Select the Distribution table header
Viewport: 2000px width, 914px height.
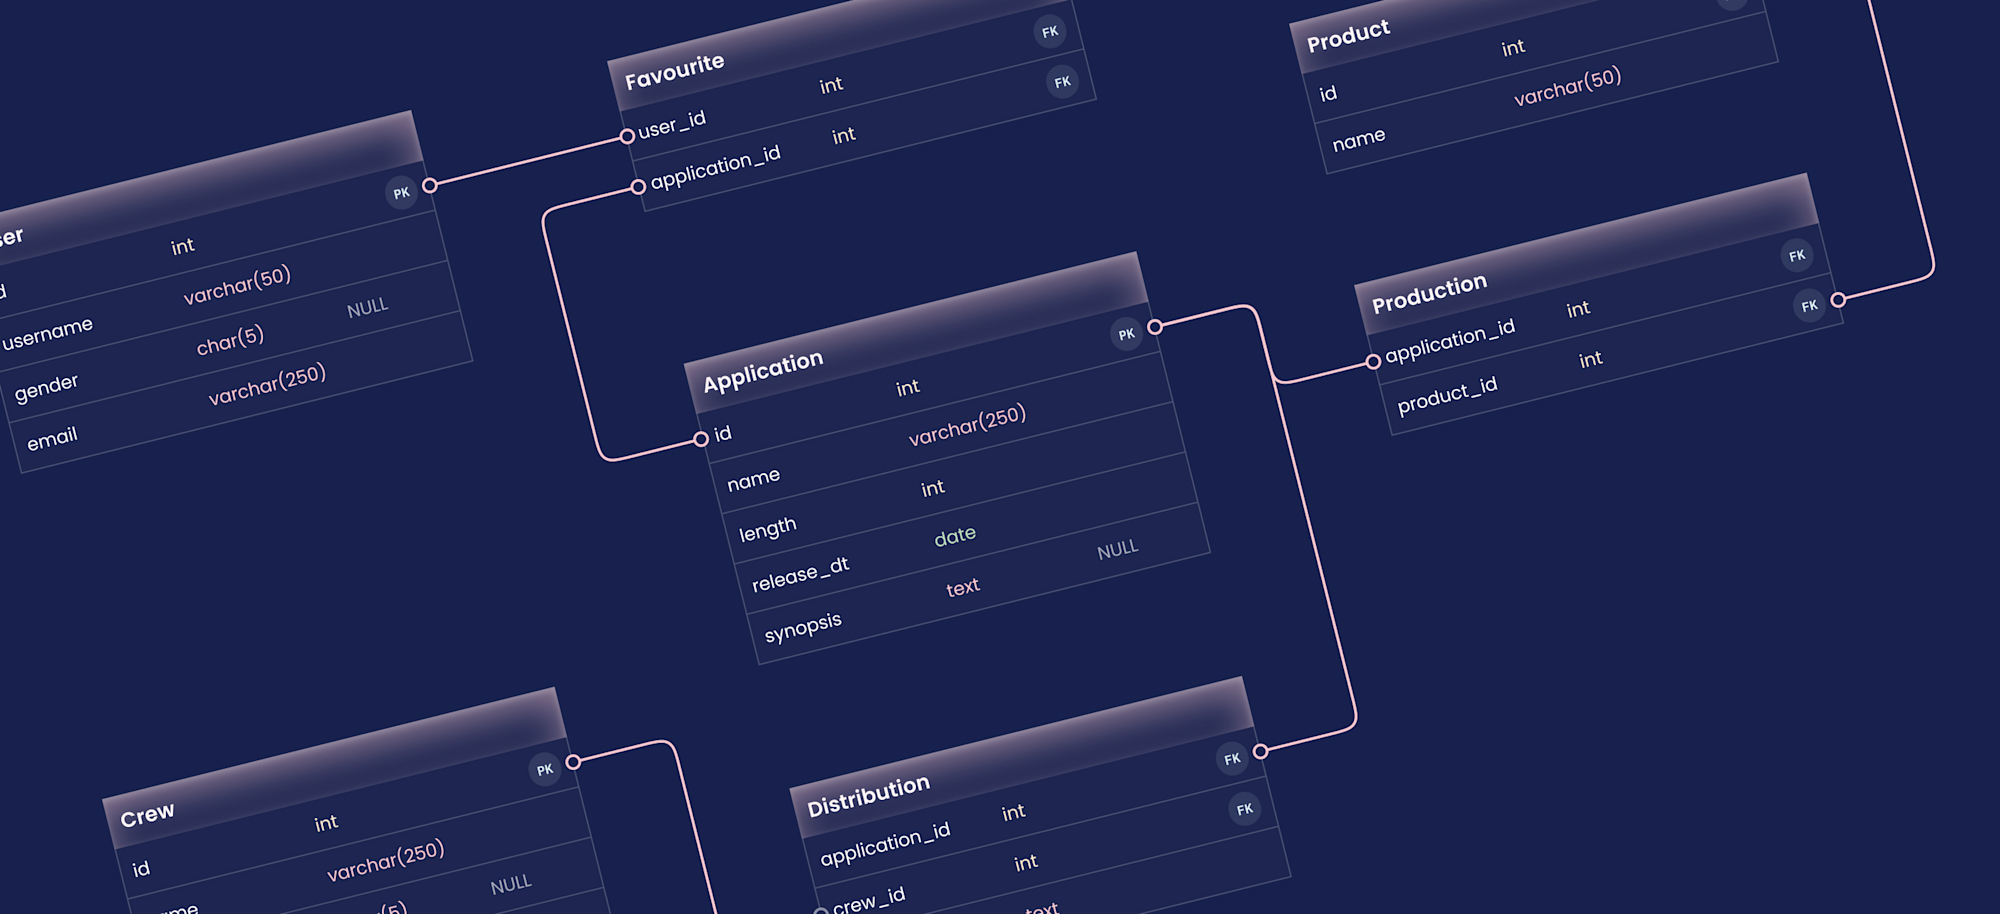pos(1022,757)
